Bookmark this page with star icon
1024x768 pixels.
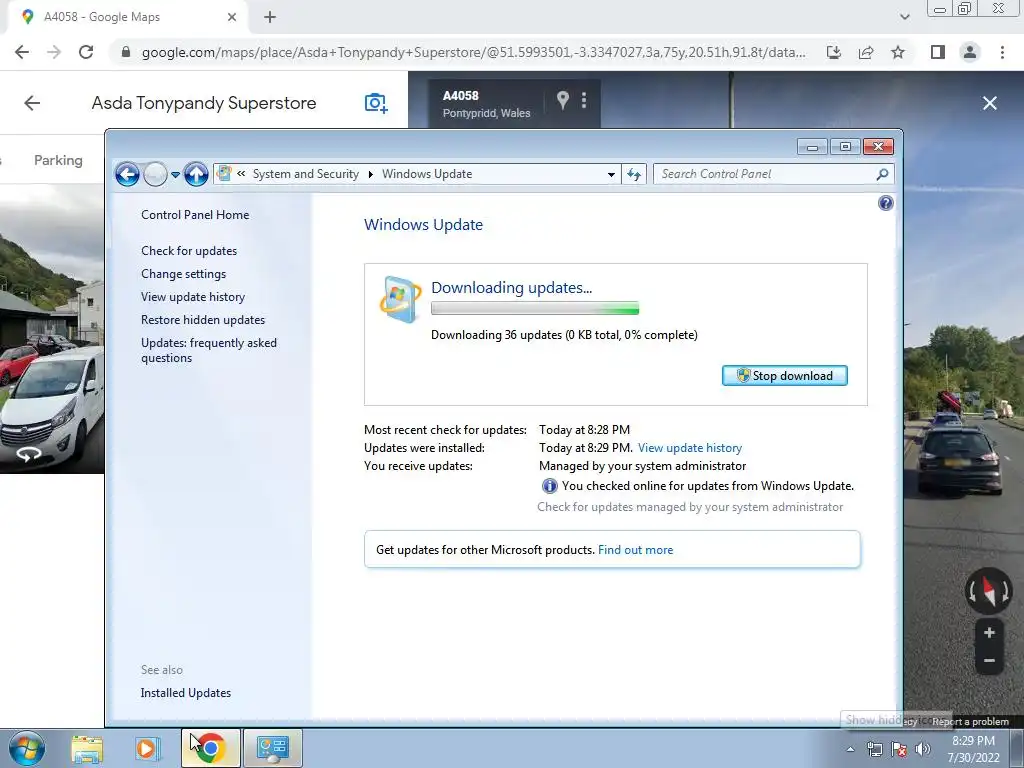click(898, 52)
